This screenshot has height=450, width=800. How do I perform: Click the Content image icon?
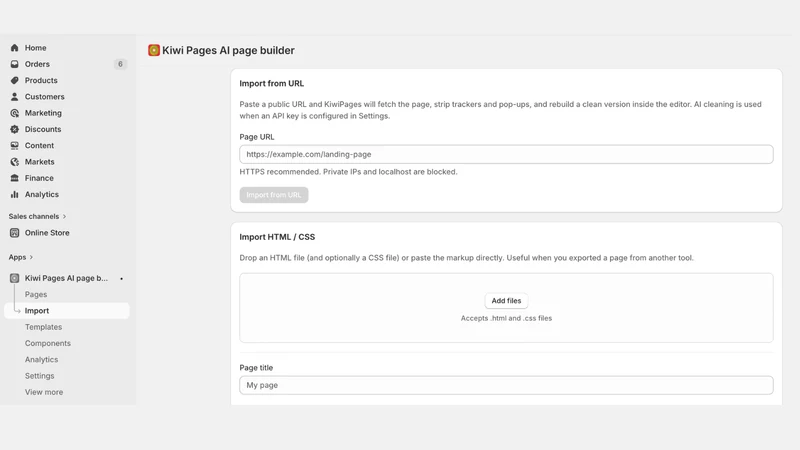[14, 146]
